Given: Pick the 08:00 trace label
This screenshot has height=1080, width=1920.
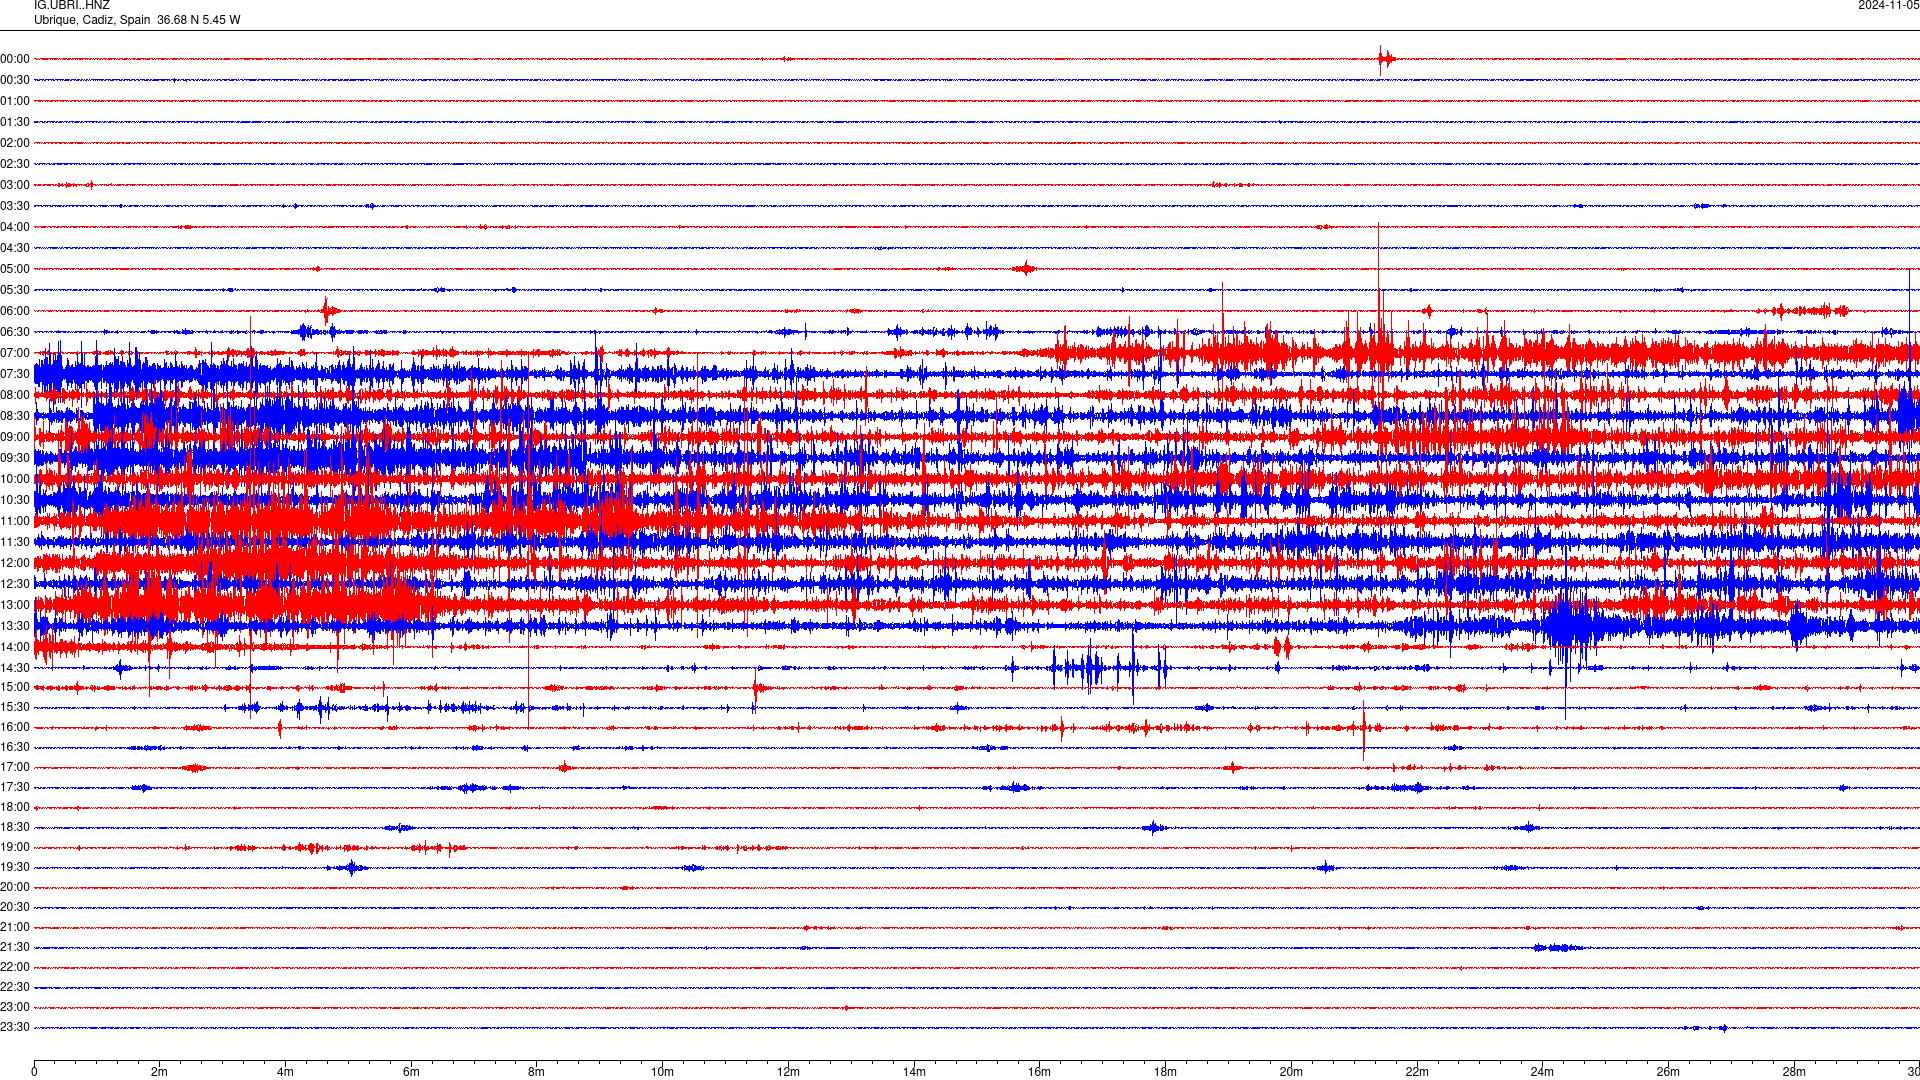Looking at the screenshot, I should 15,395.
